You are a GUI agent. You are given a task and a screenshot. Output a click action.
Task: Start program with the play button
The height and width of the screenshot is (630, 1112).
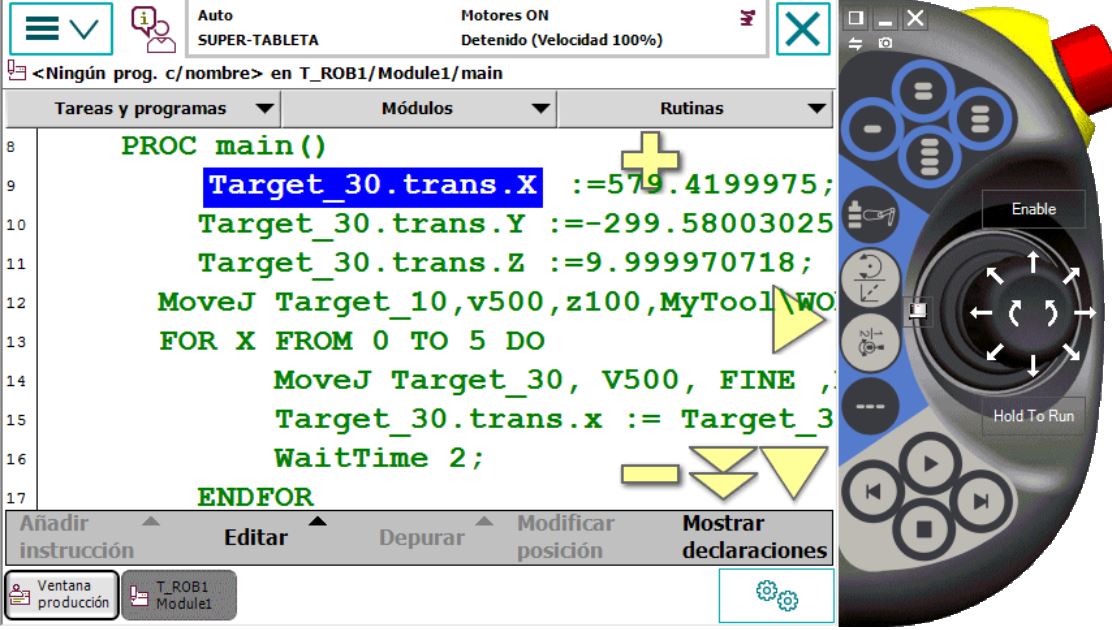pos(930,465)
